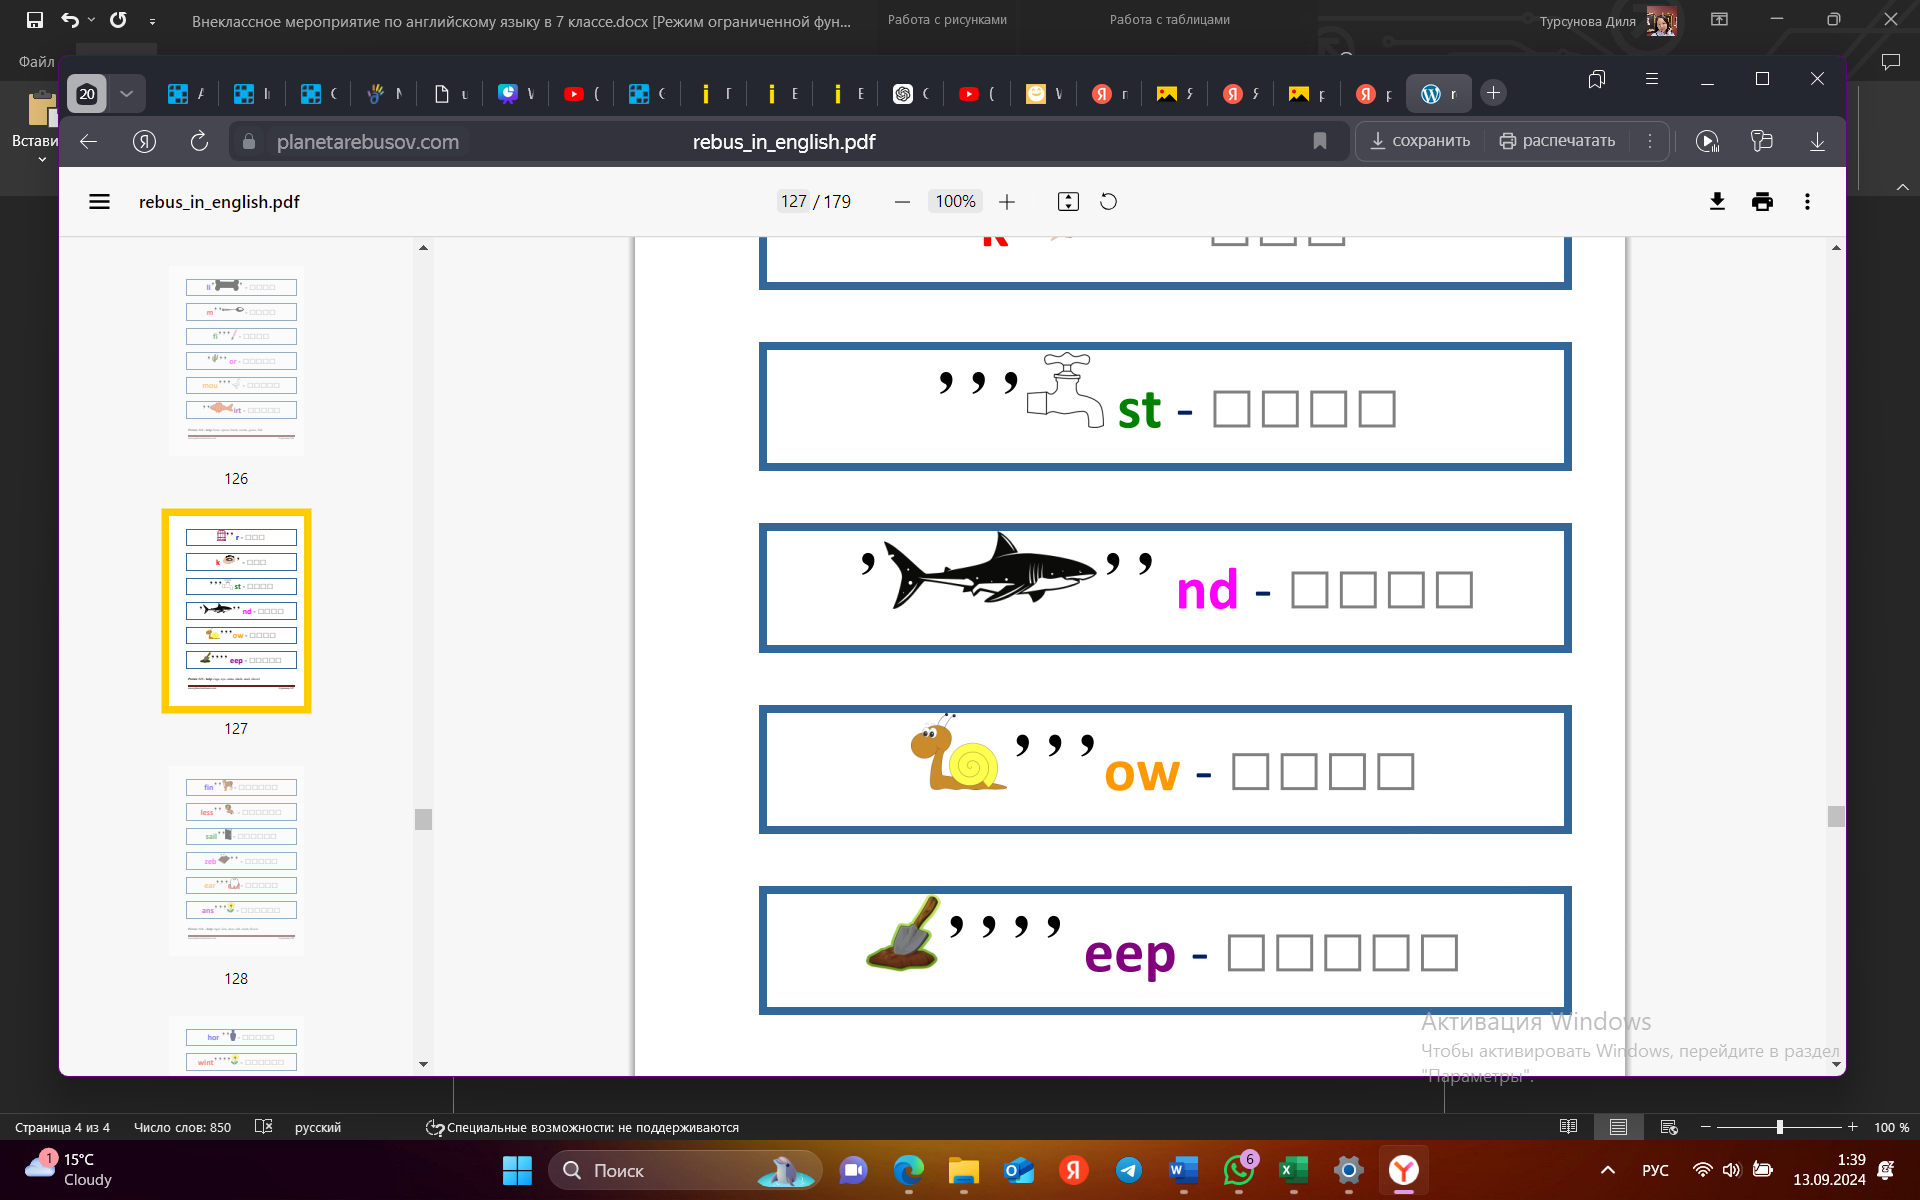Print the PDF via printer icon
The image size is (1920, 1200).
[x=1762, y=202]
